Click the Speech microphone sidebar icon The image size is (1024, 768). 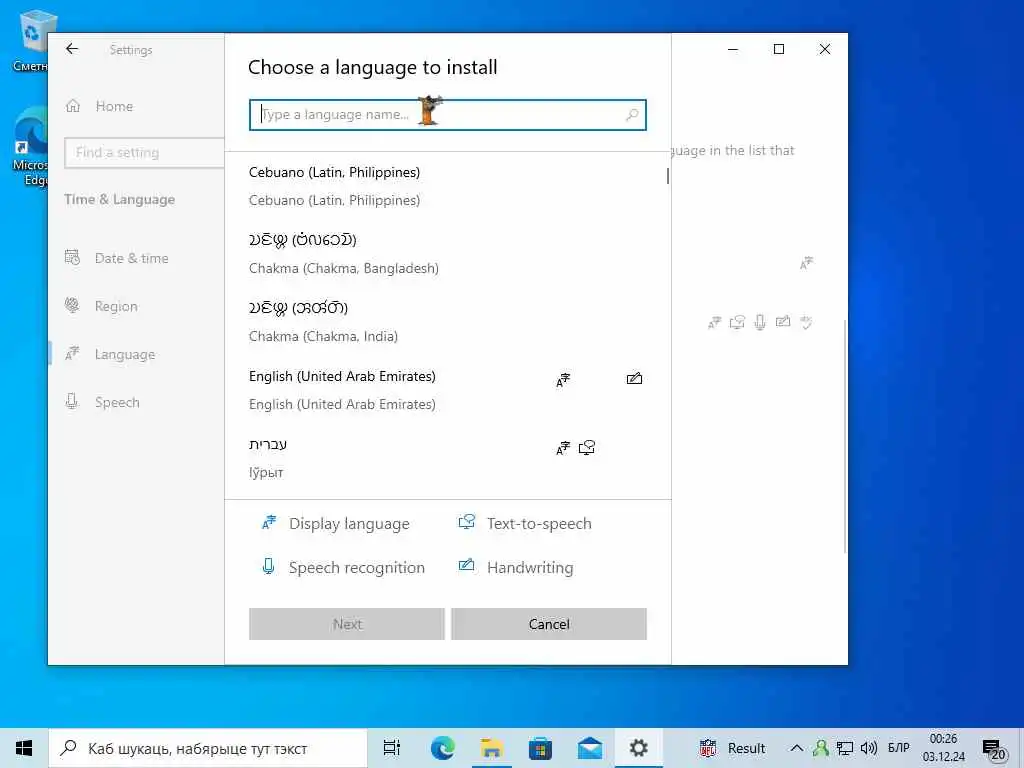pos(72,401)
